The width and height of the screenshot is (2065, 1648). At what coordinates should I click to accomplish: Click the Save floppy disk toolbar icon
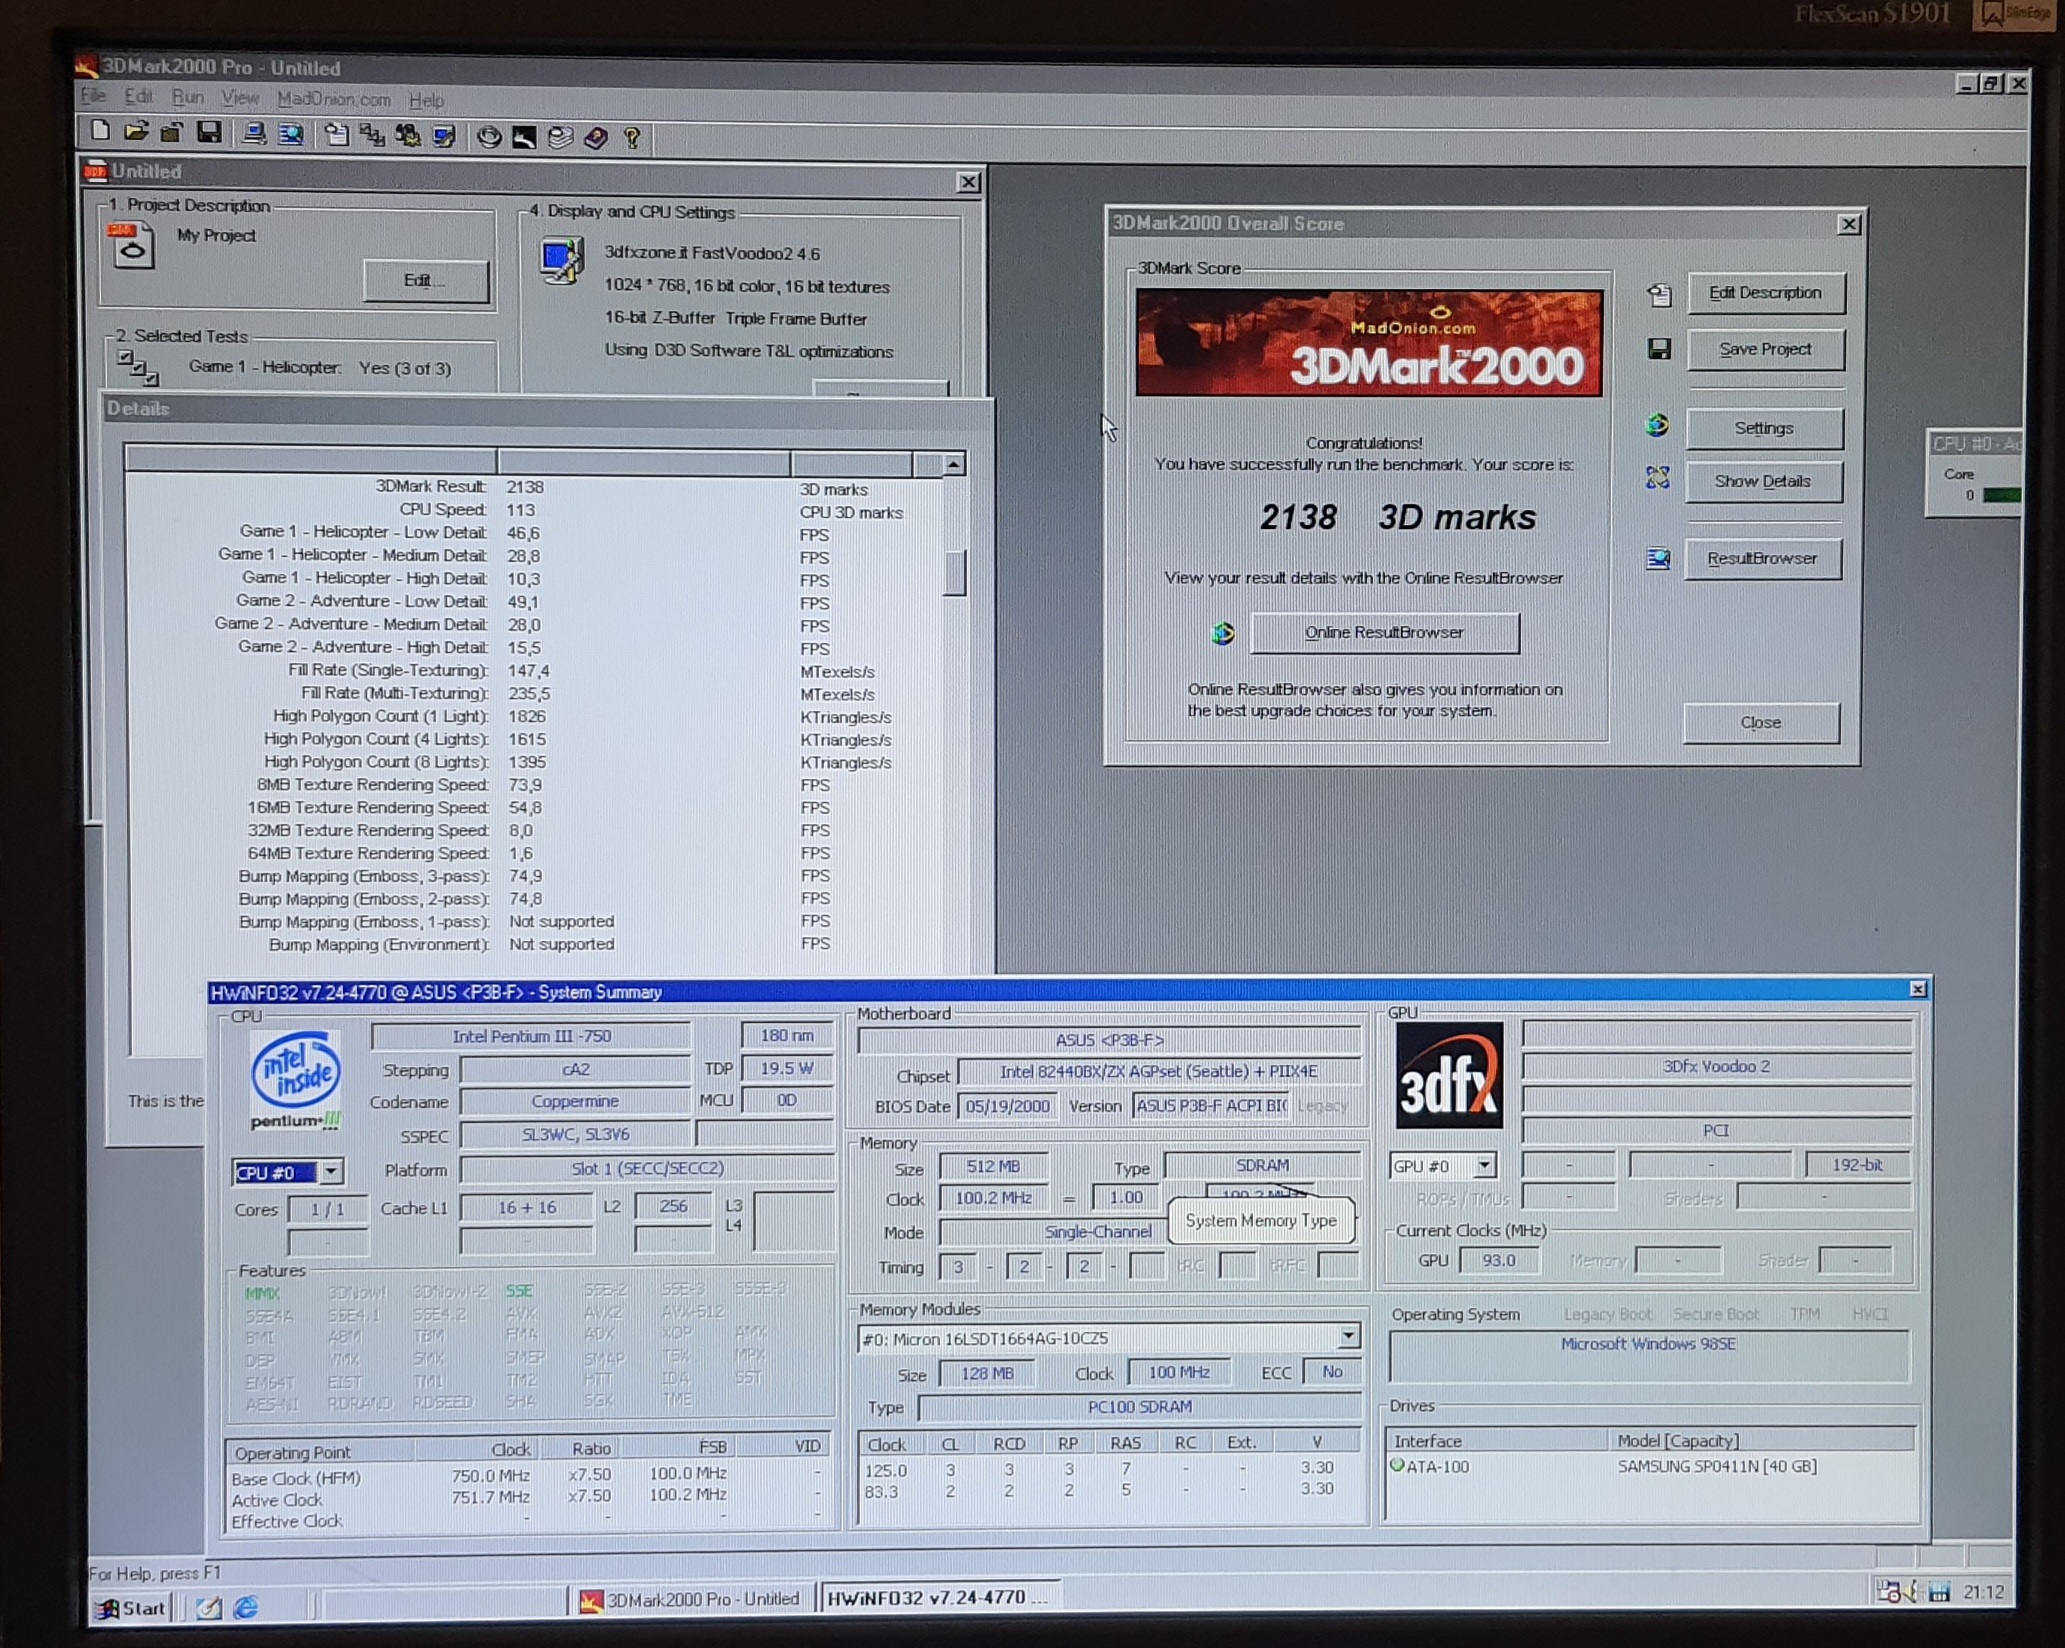(209, 133)
